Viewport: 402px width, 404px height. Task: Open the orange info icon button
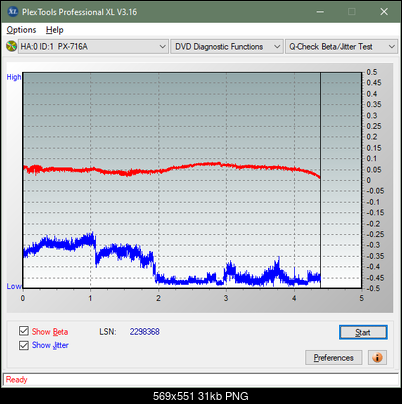tap(377, 357)
